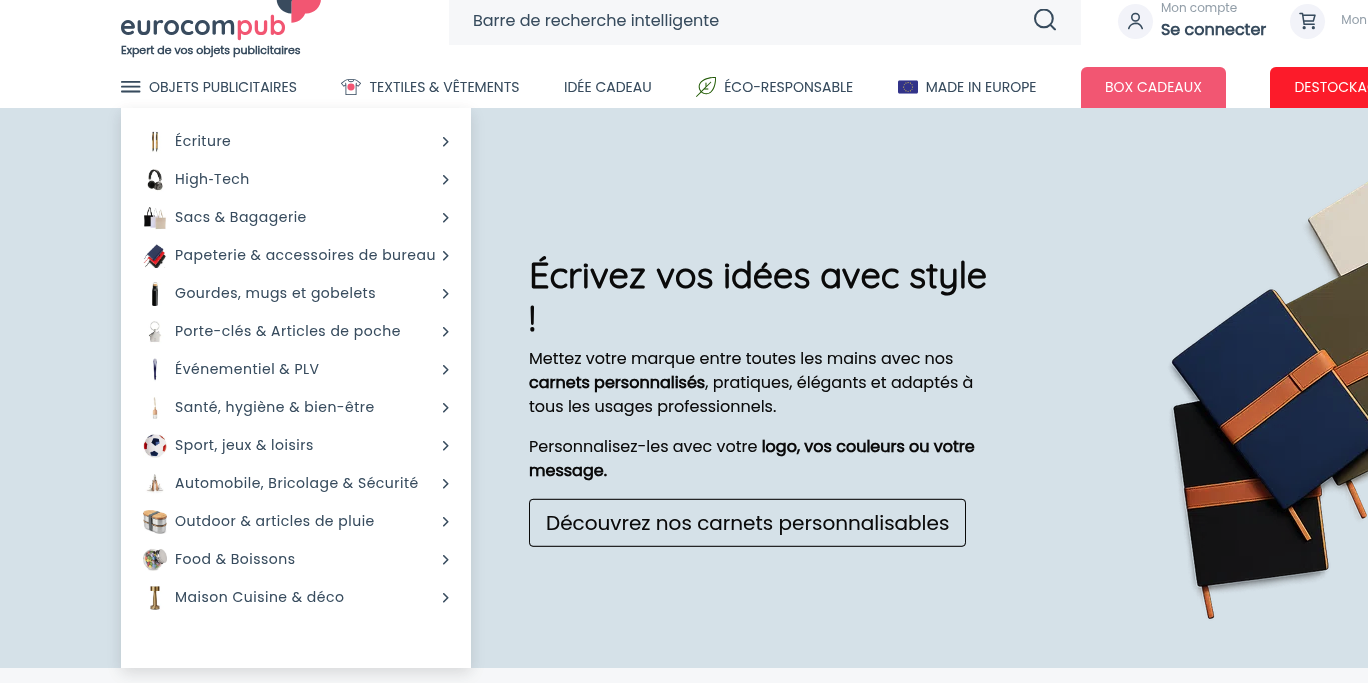Choose Gourdes, mugs et gobelets category

tap(275, 293)
